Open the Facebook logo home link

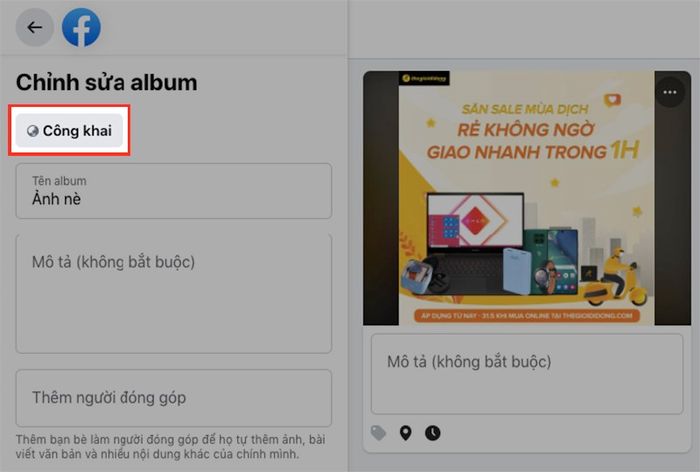coord(81,27)
